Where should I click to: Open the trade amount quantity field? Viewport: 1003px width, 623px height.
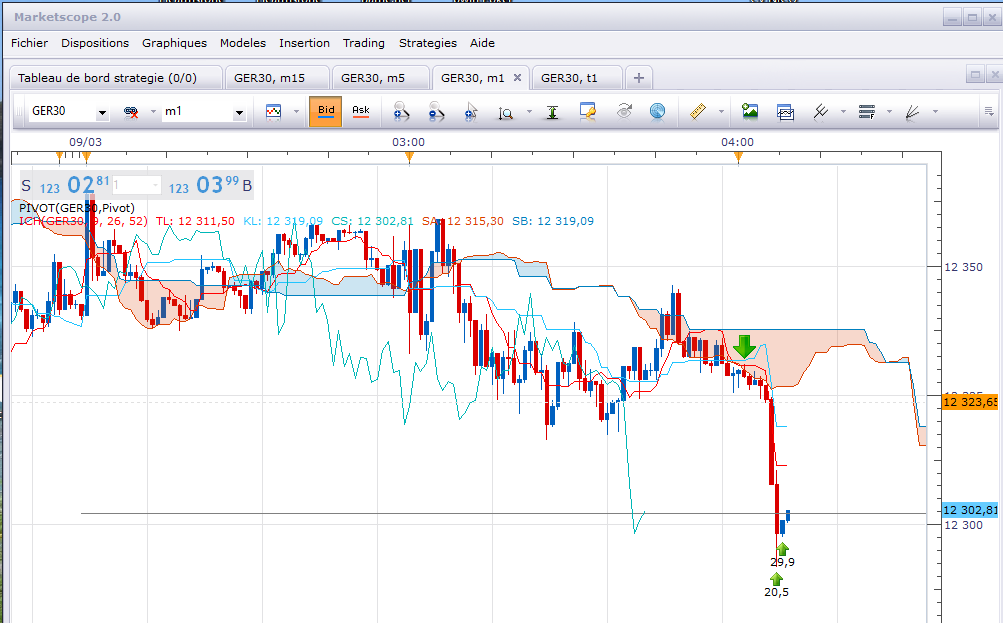click(x=137, y=185)
